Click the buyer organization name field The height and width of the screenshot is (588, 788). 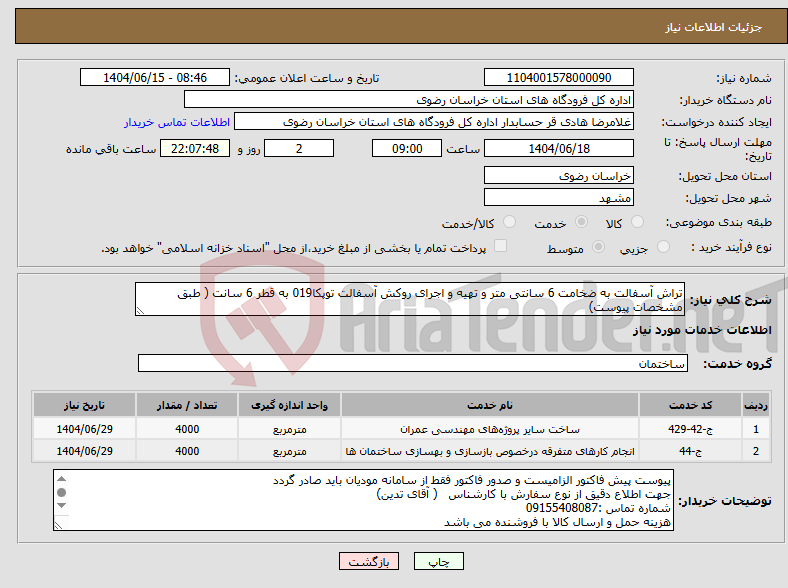point(409,100)
